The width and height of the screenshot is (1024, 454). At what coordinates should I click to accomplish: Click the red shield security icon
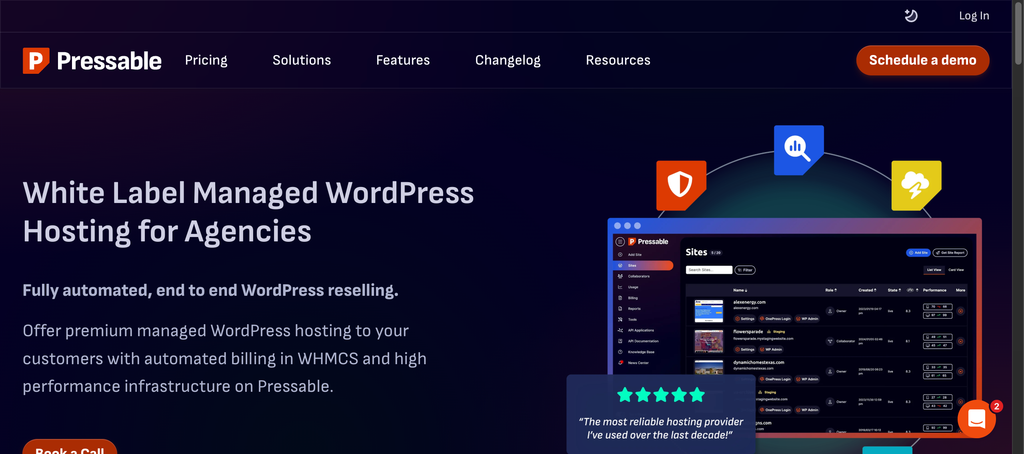click(681, 185)
